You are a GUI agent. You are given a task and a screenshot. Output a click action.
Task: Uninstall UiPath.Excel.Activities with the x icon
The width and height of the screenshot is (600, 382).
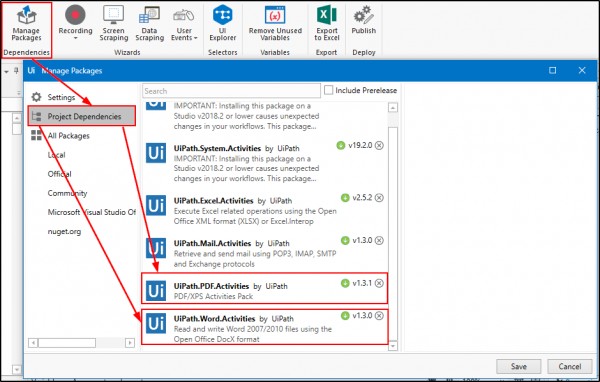point(379,198)
